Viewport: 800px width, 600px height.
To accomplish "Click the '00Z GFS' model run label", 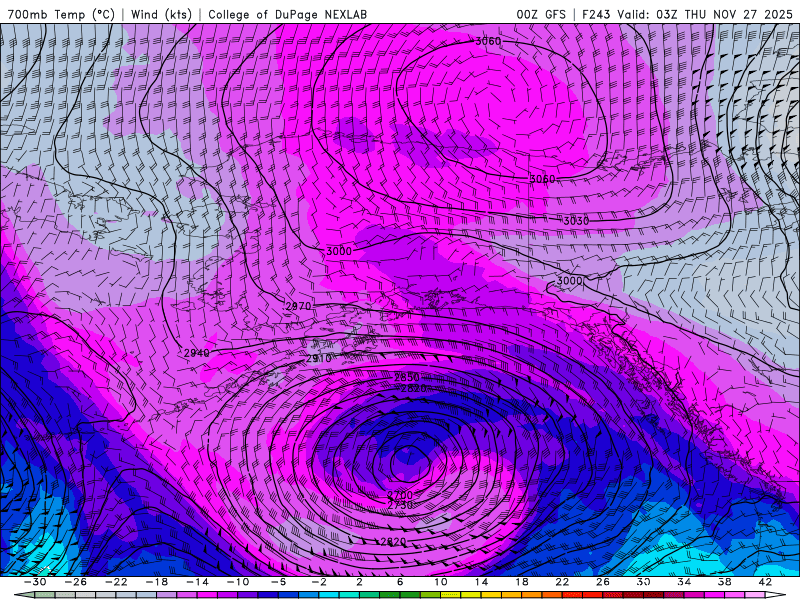I will 541,14.
